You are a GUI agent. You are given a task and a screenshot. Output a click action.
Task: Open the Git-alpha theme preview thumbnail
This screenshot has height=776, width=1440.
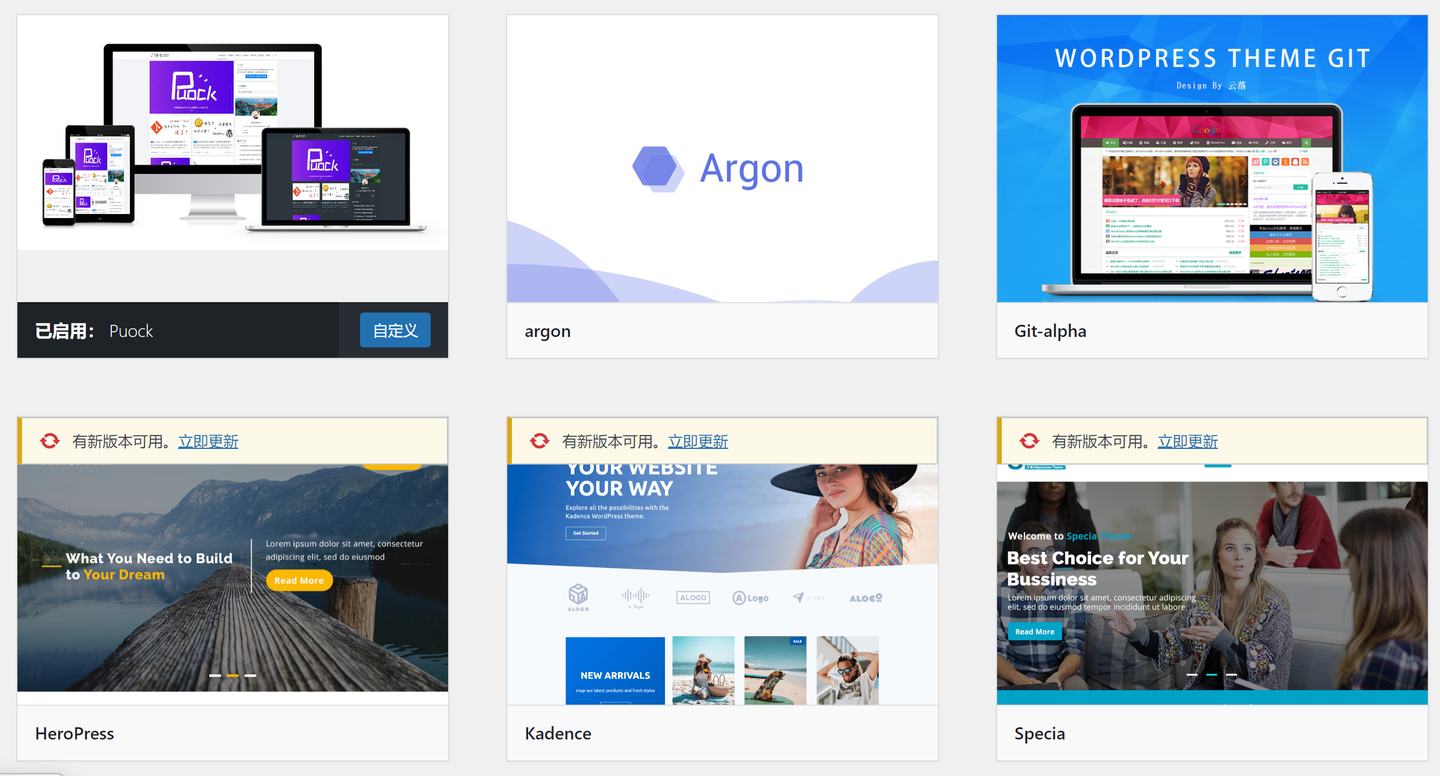tap(1211, 160)
